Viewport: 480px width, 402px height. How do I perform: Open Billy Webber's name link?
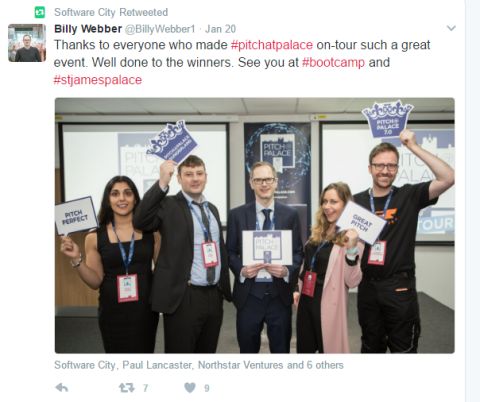[x=88, y=29]
